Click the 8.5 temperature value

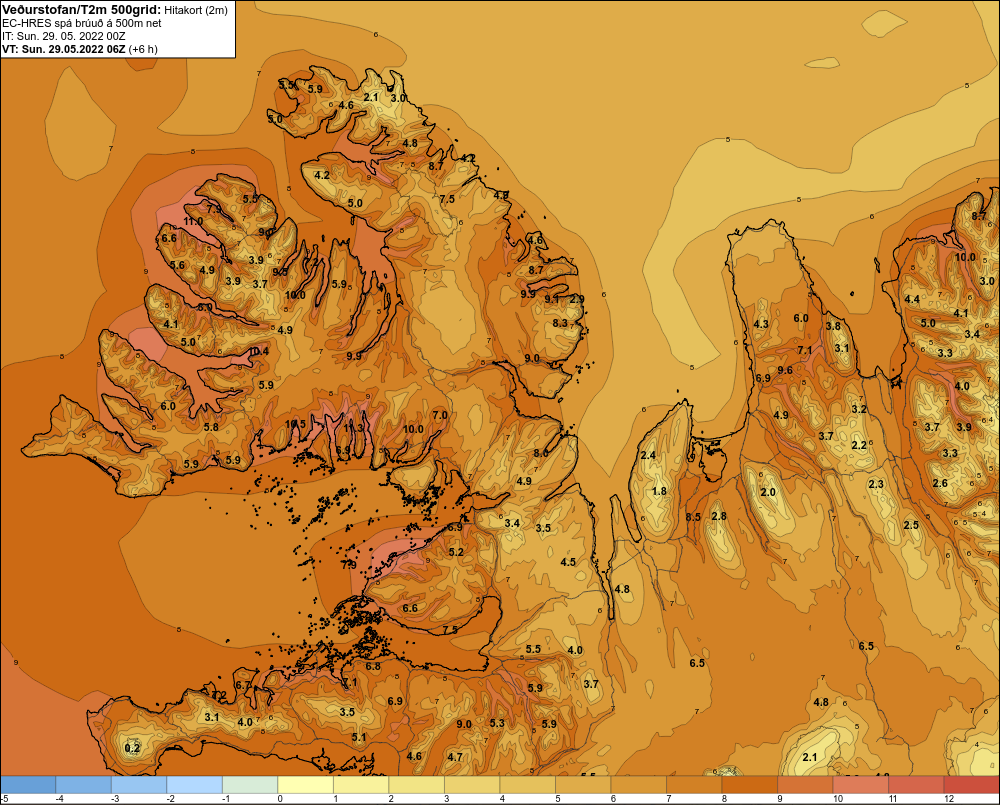click(x=693, y=517)
